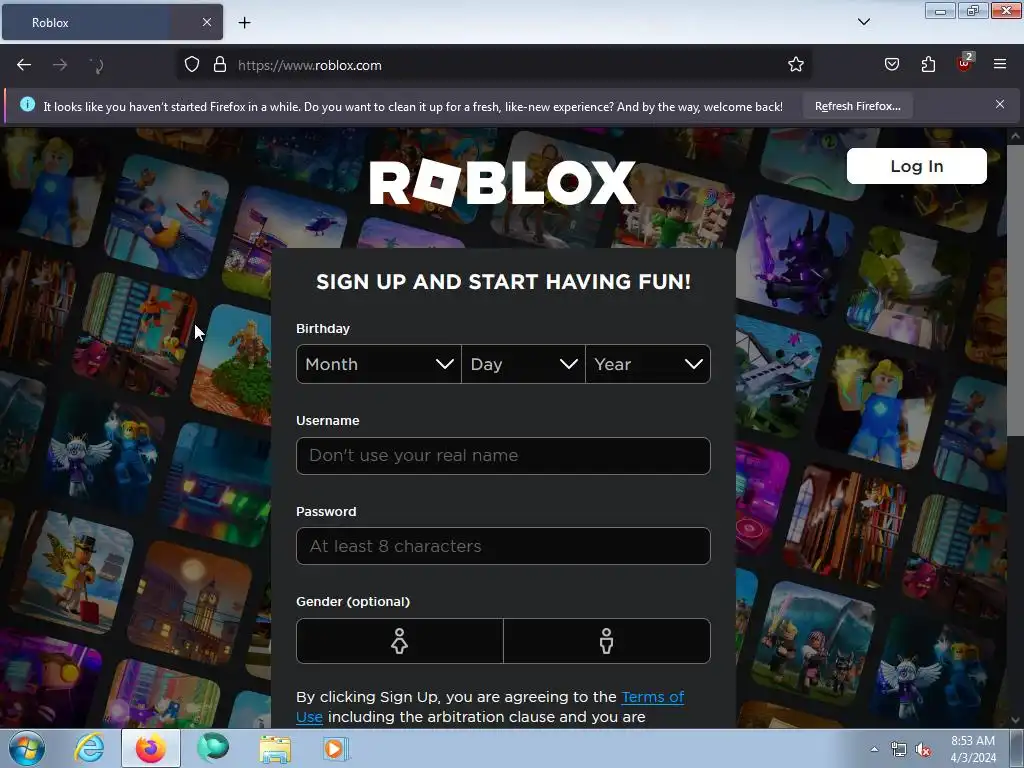The width and height of the screenshot is (1024, 768).
Task: Open the Year birthday dropdown
Action: 648,364
